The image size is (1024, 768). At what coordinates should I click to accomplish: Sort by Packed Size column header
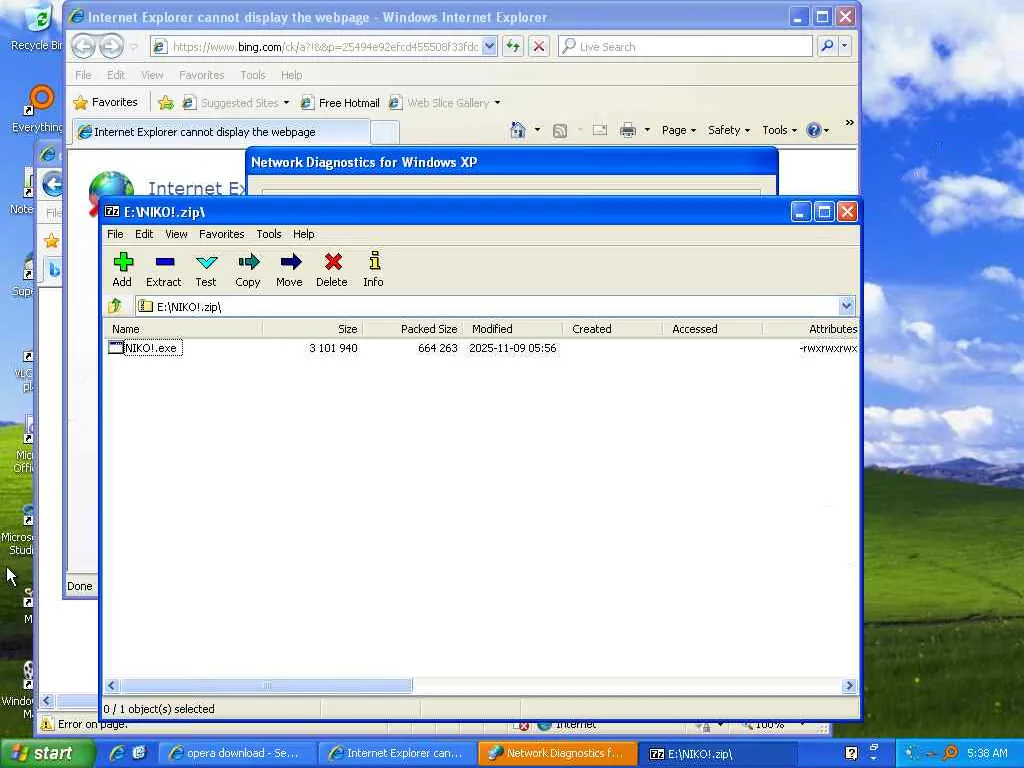pos(412,329)
